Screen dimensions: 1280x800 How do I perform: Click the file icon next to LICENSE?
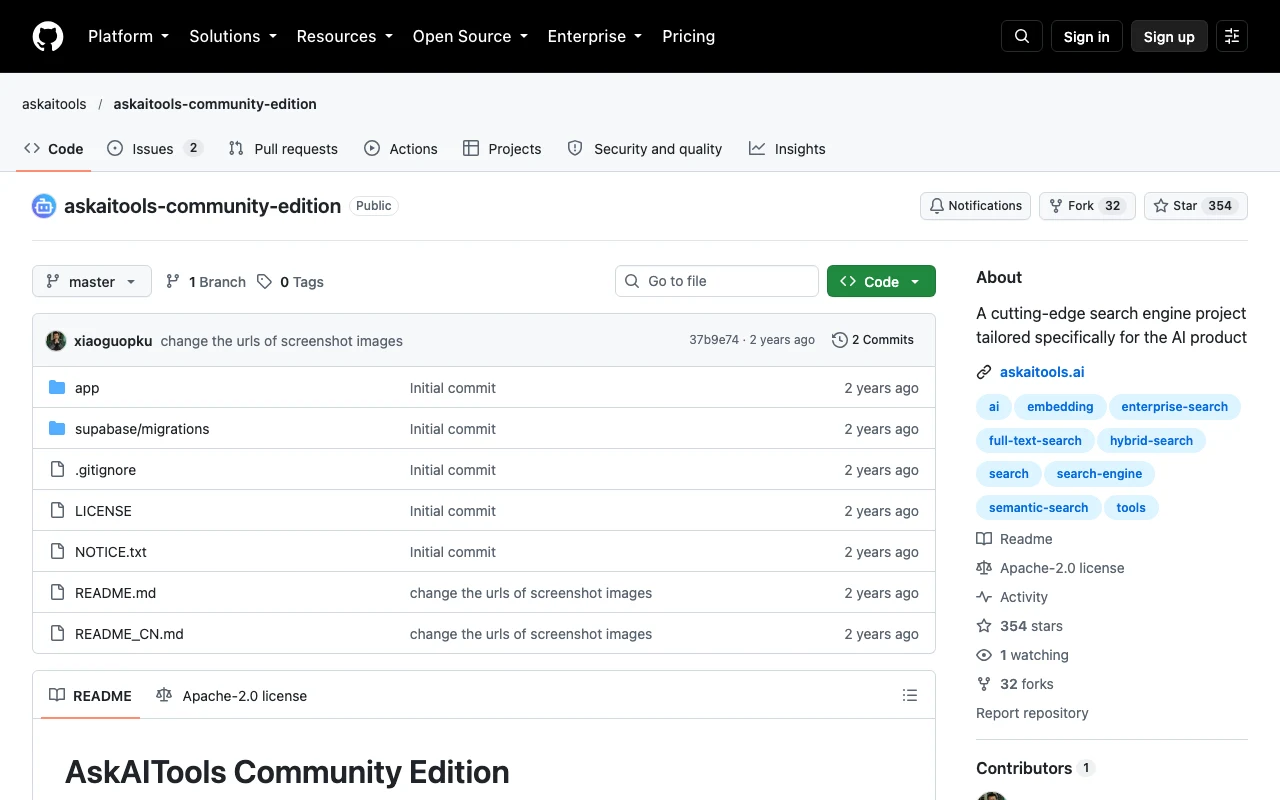(x=57, y=511)
